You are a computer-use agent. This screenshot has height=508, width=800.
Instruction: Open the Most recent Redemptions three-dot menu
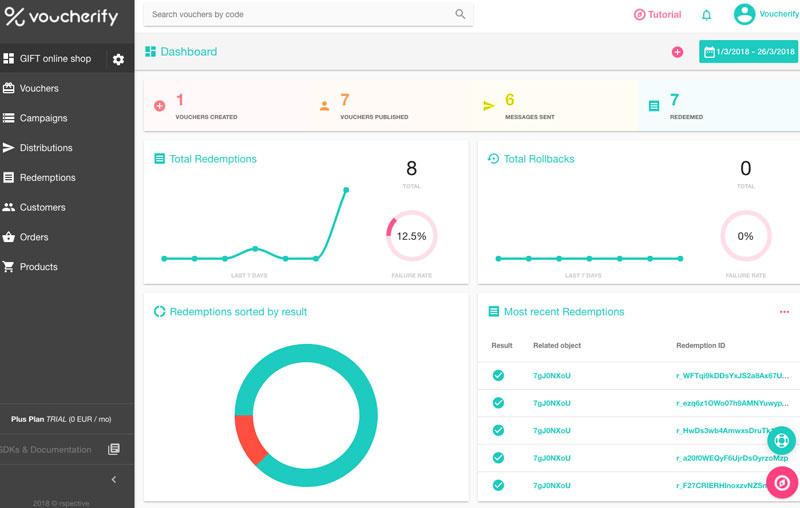coord(784,312)
